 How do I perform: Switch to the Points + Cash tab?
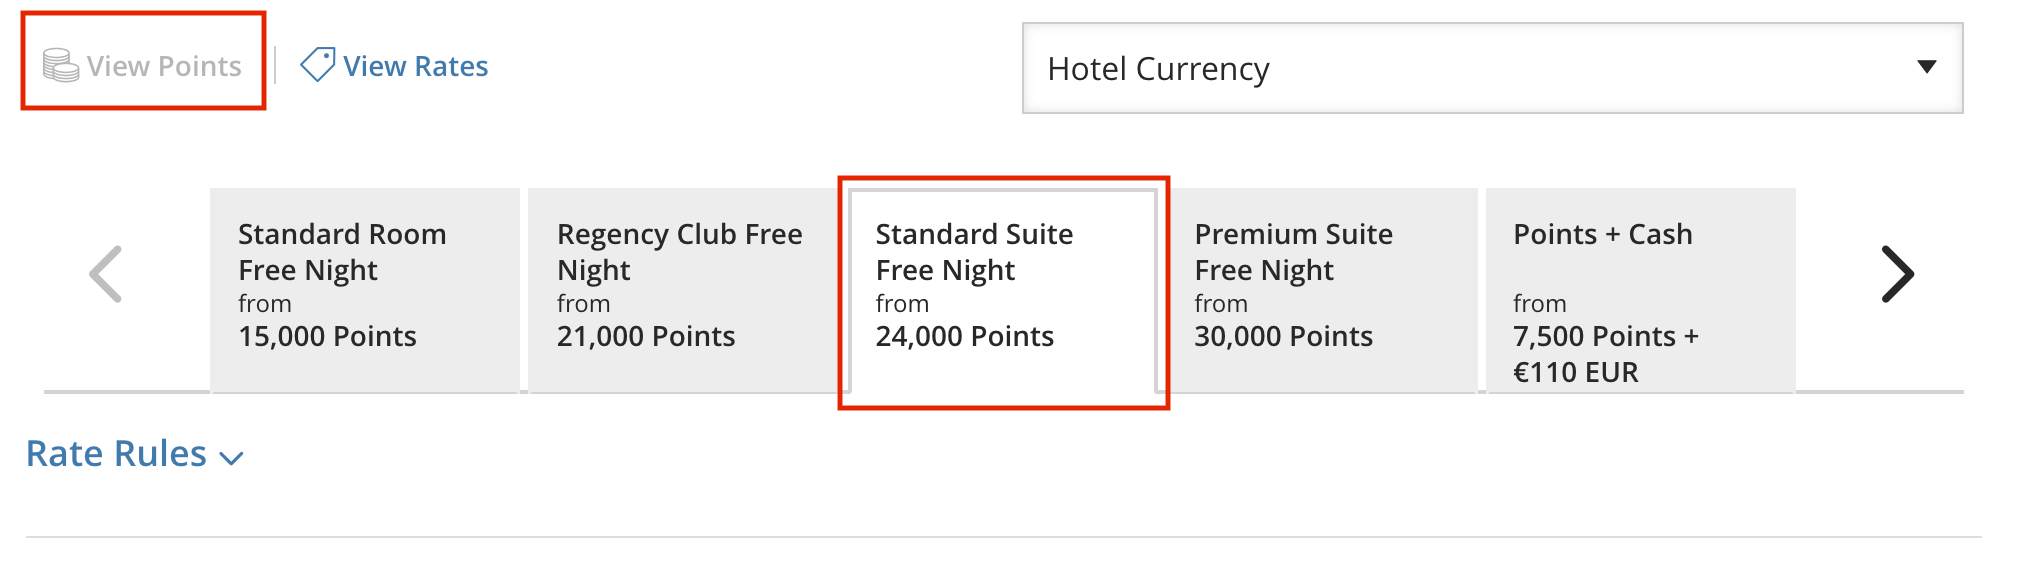(1641, 290)
